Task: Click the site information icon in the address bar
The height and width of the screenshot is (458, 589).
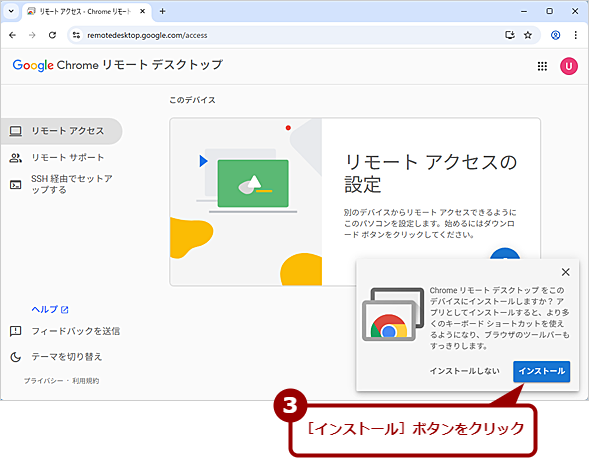Action: pos(76,35)
